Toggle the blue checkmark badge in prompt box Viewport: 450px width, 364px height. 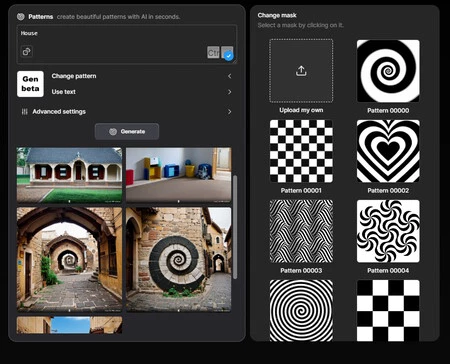coord(228,56)
